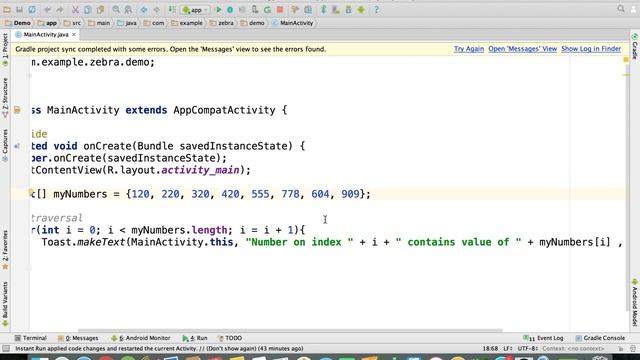Stop the app with red square icon
This screenshot has height=360, width=640.
click(x=280, y=9)
